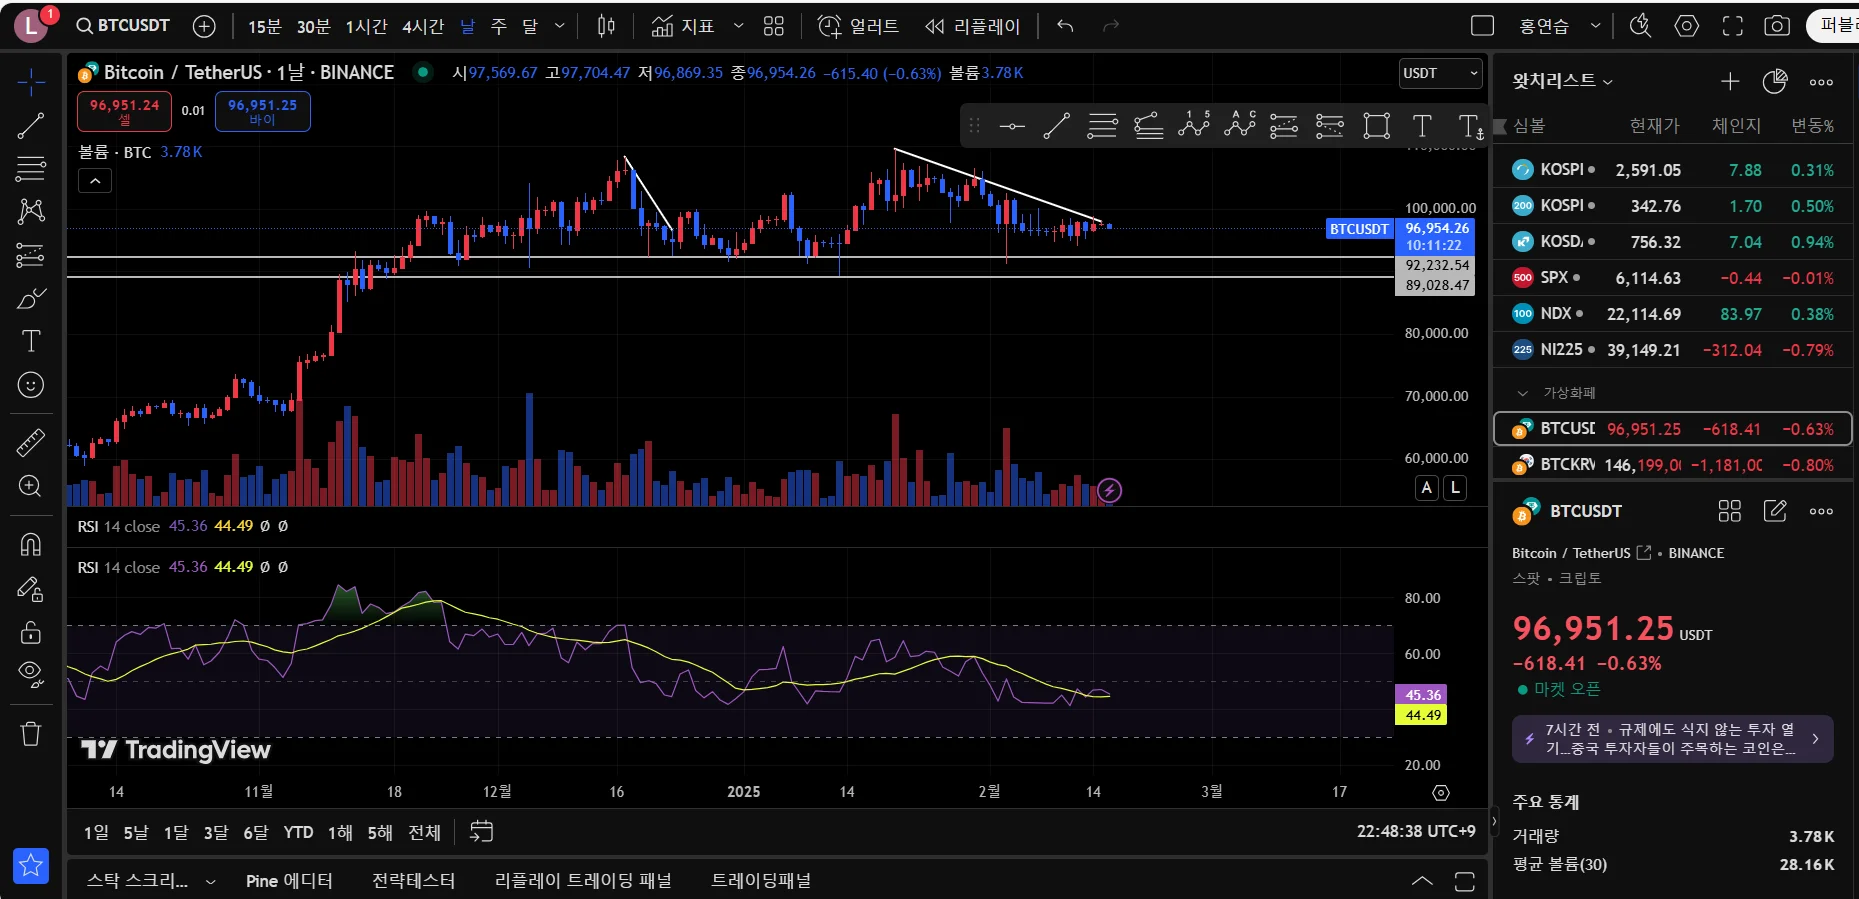The width and height of the screenshot is (1859, 899).
Task: Open the USDT currency dropdown
Action: [x=1440, y=73]
